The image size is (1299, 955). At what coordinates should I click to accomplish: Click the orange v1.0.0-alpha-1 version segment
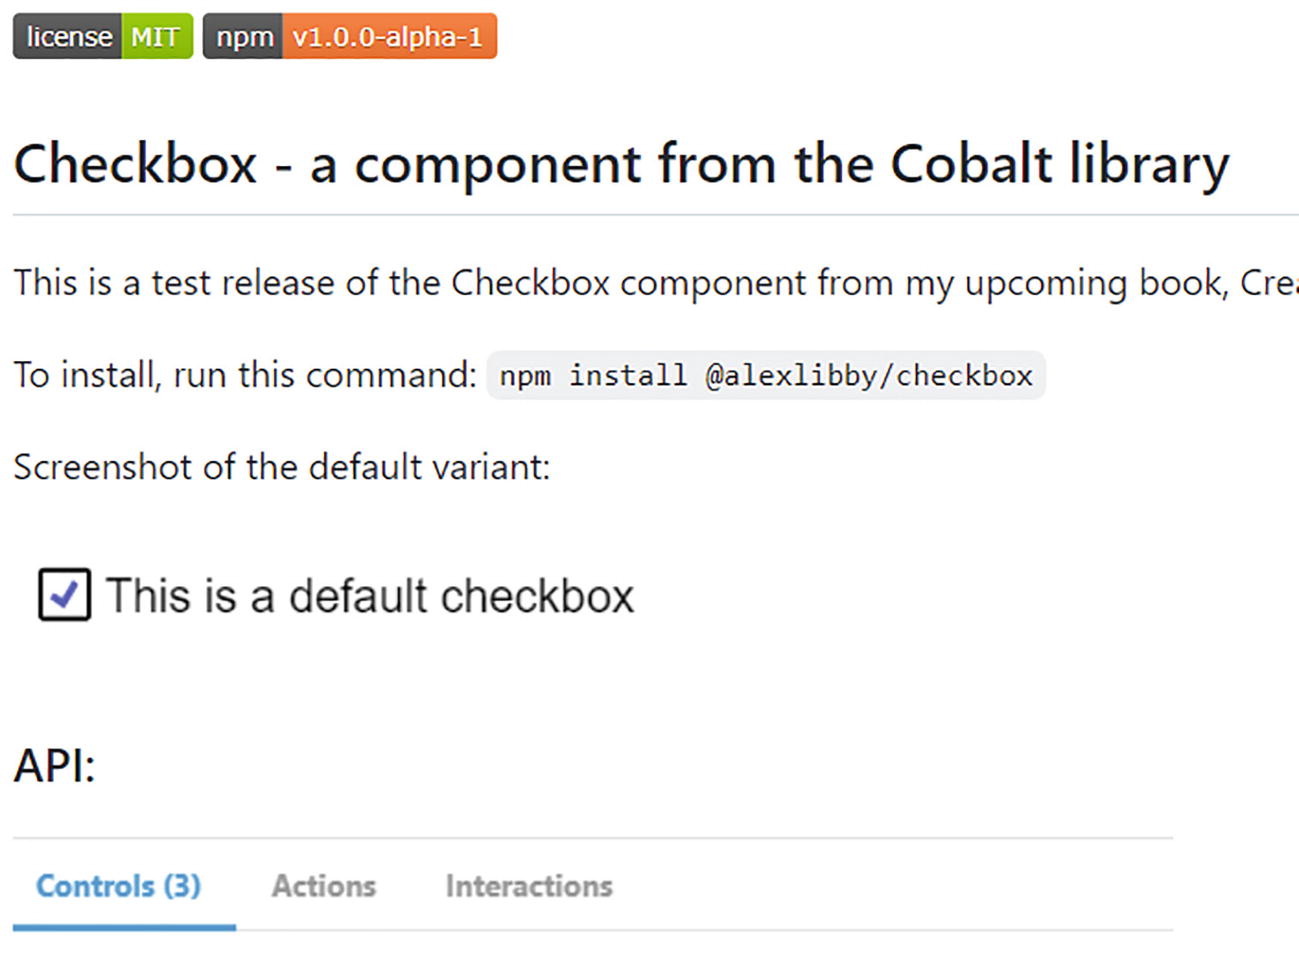point(388,37)
